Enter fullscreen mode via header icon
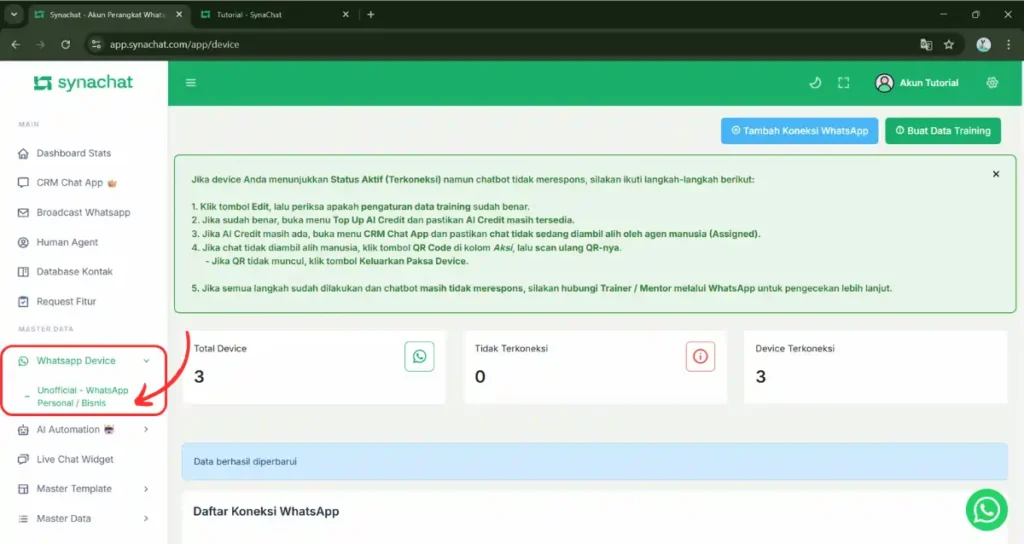1024x544 pixels. coord(844,83)
